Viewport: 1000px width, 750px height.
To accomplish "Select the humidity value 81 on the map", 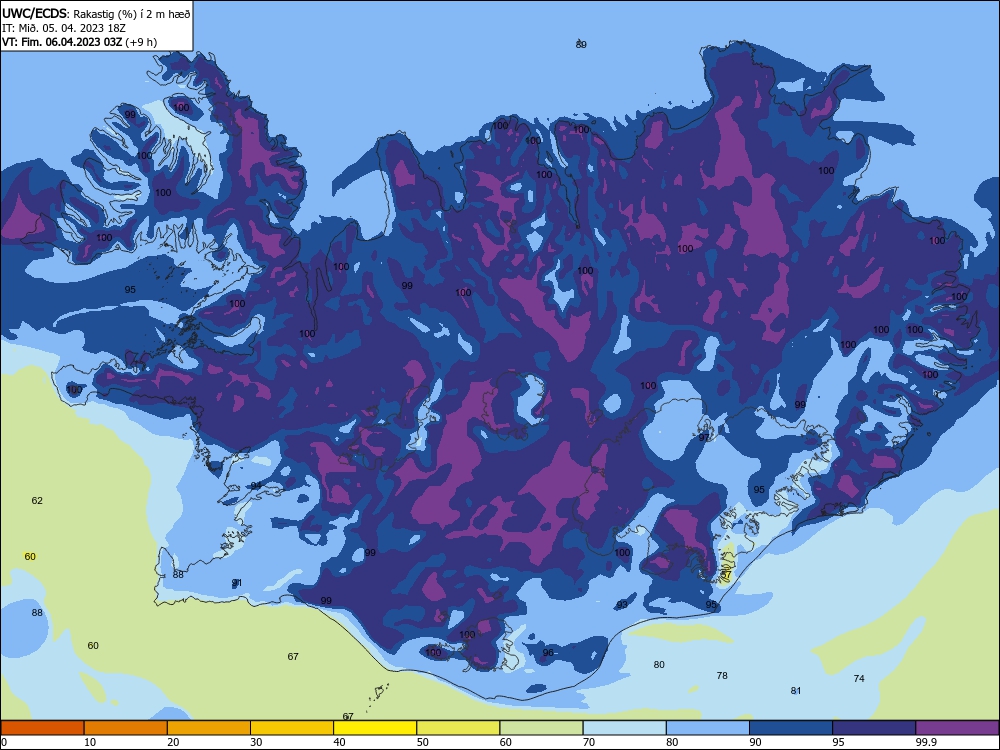I will click(x=796, y=691).
